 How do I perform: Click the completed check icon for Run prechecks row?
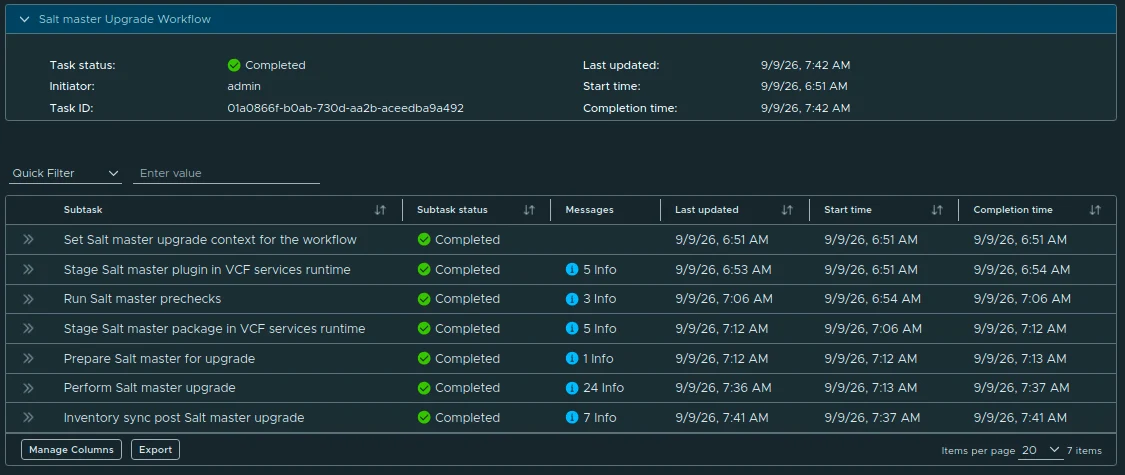424,298
